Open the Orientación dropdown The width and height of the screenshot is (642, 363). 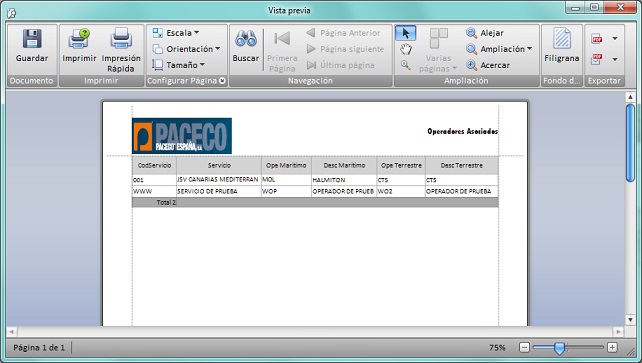click(x=186, y=49)
